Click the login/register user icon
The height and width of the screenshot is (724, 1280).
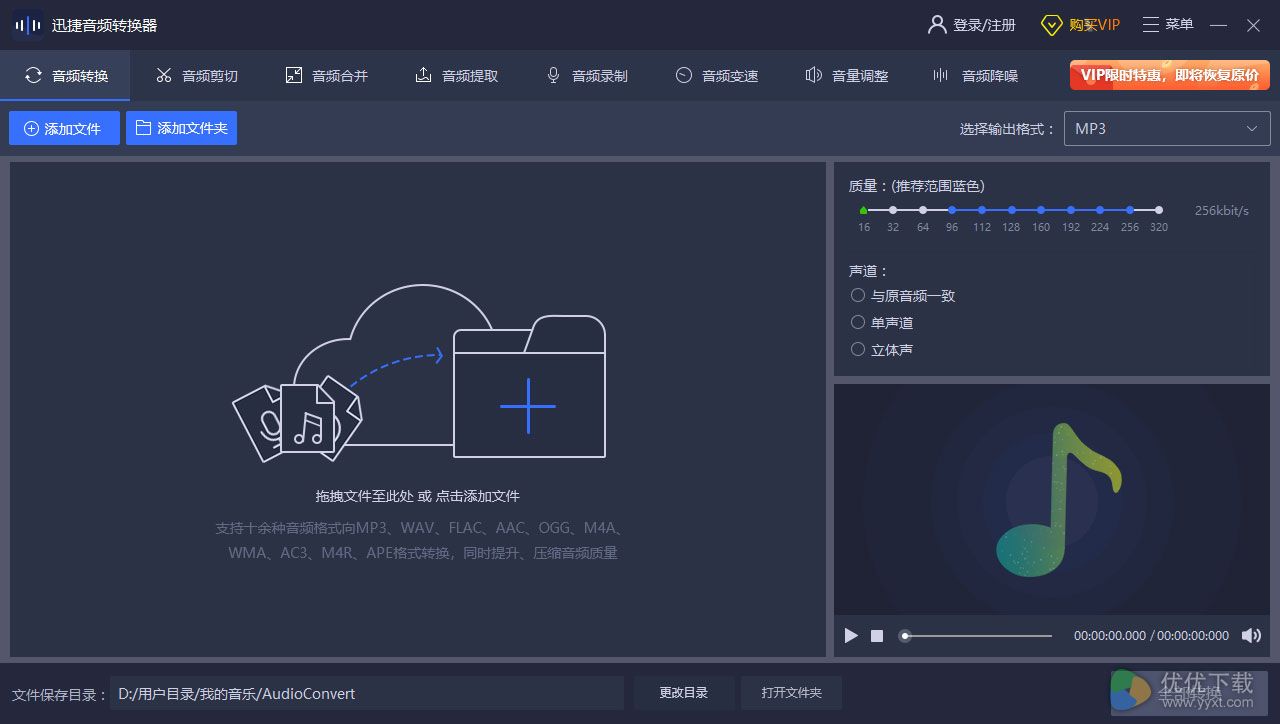[937, 24]
